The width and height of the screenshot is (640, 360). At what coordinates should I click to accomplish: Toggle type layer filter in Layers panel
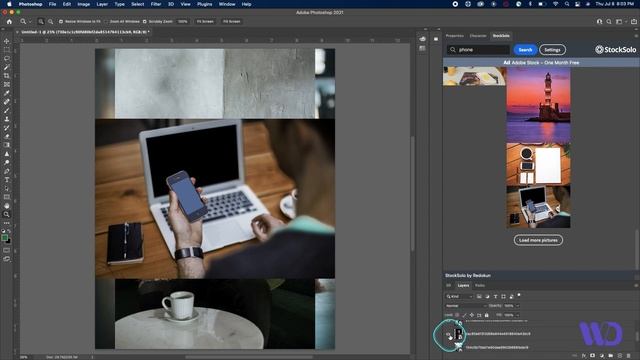click(x=496, y=296)
